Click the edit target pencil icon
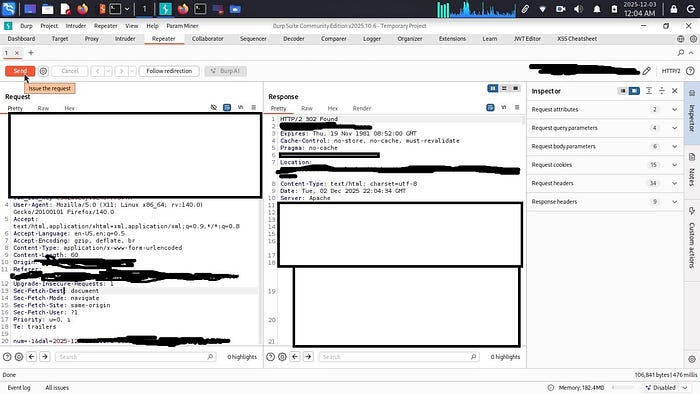This screenshot has height=394, width=700. (646, 71)
